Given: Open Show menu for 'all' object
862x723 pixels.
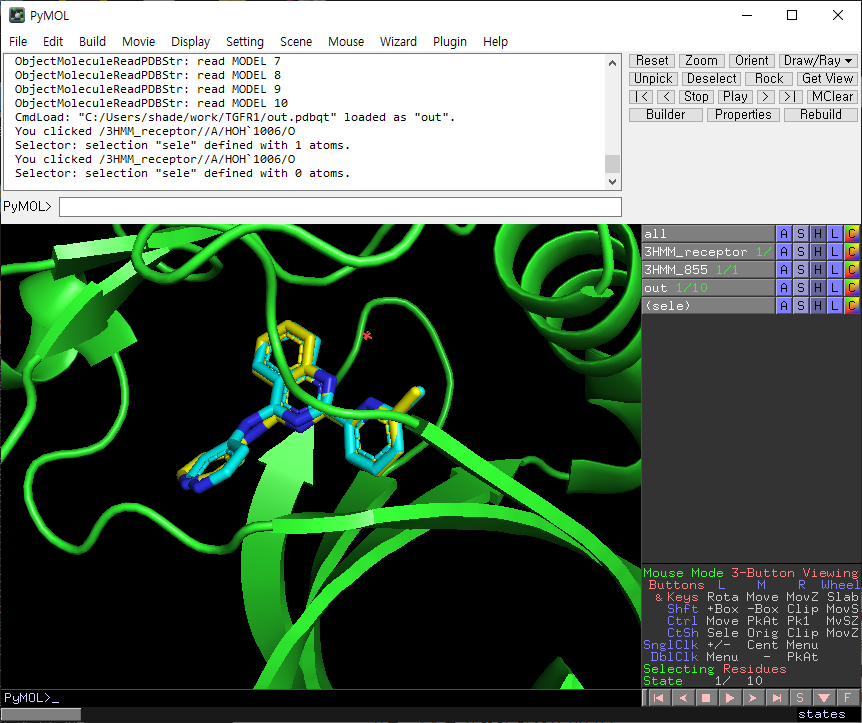Looking at the screenshot, I should coord(801,234).
